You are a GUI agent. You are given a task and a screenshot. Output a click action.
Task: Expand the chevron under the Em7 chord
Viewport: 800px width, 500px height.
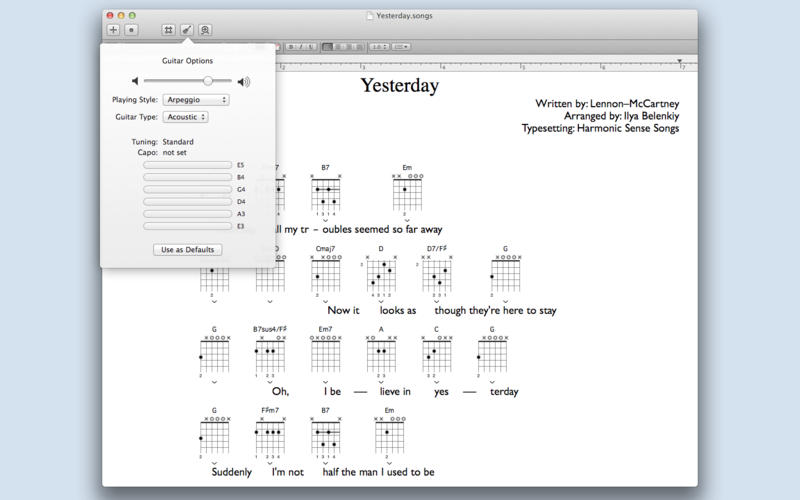326,382
